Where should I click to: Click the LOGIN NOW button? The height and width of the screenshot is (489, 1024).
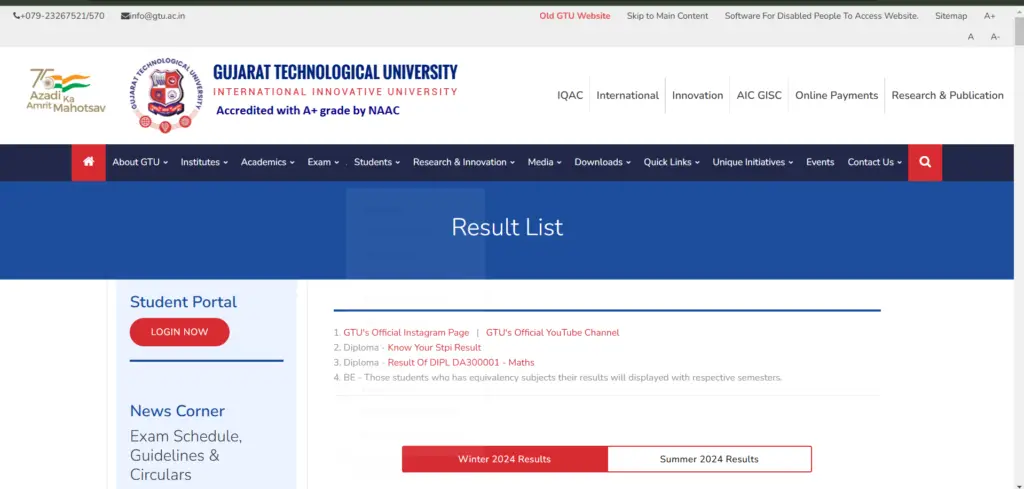tap(180, 332)
